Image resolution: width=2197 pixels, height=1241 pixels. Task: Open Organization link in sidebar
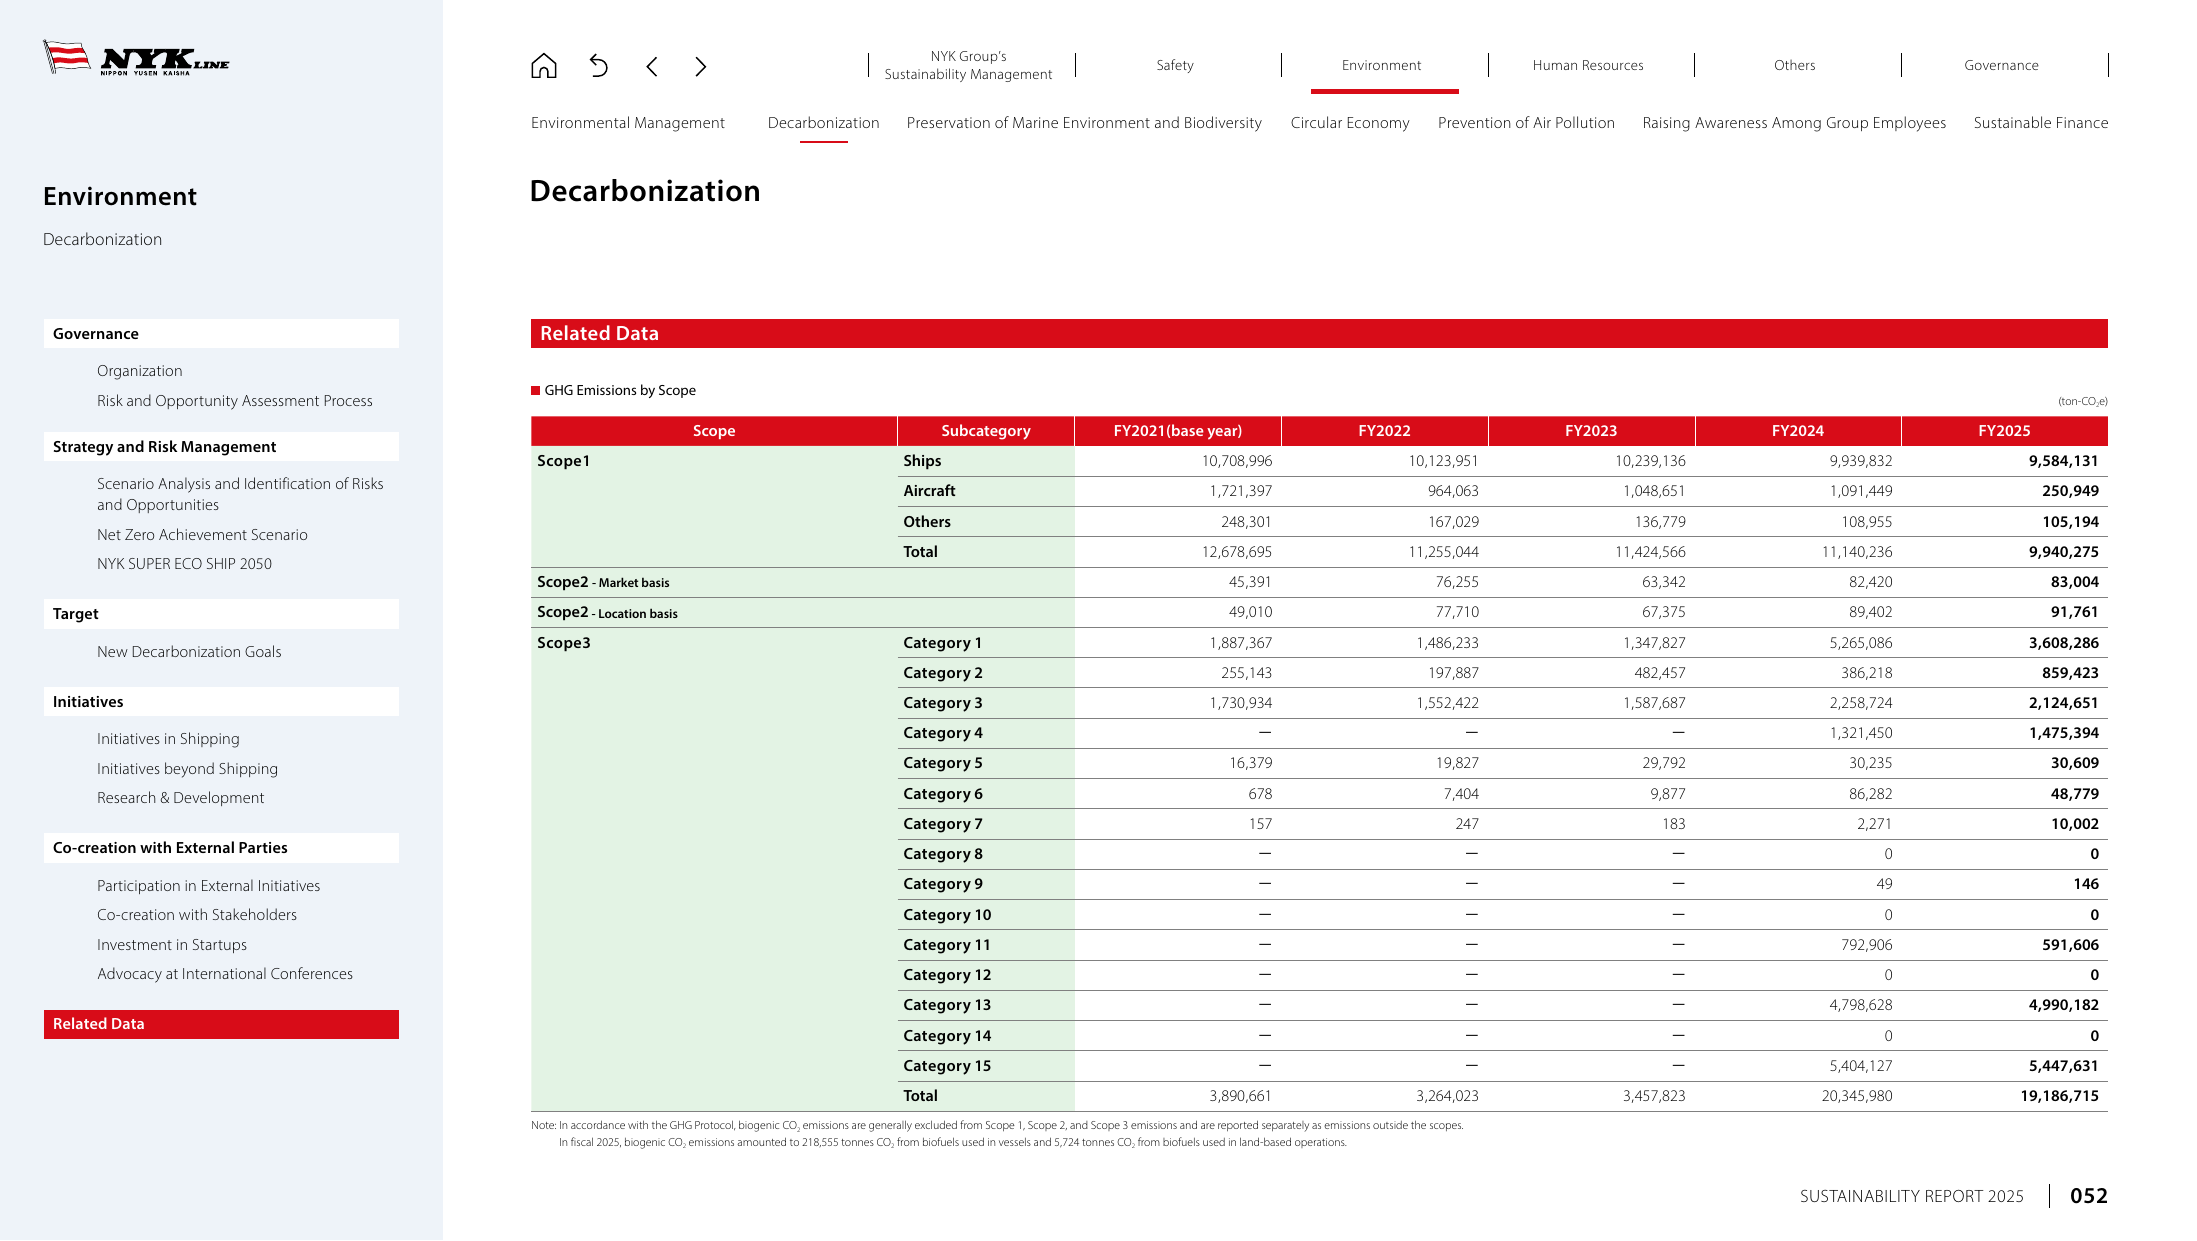pyautogui.click(x=140, y=371)
